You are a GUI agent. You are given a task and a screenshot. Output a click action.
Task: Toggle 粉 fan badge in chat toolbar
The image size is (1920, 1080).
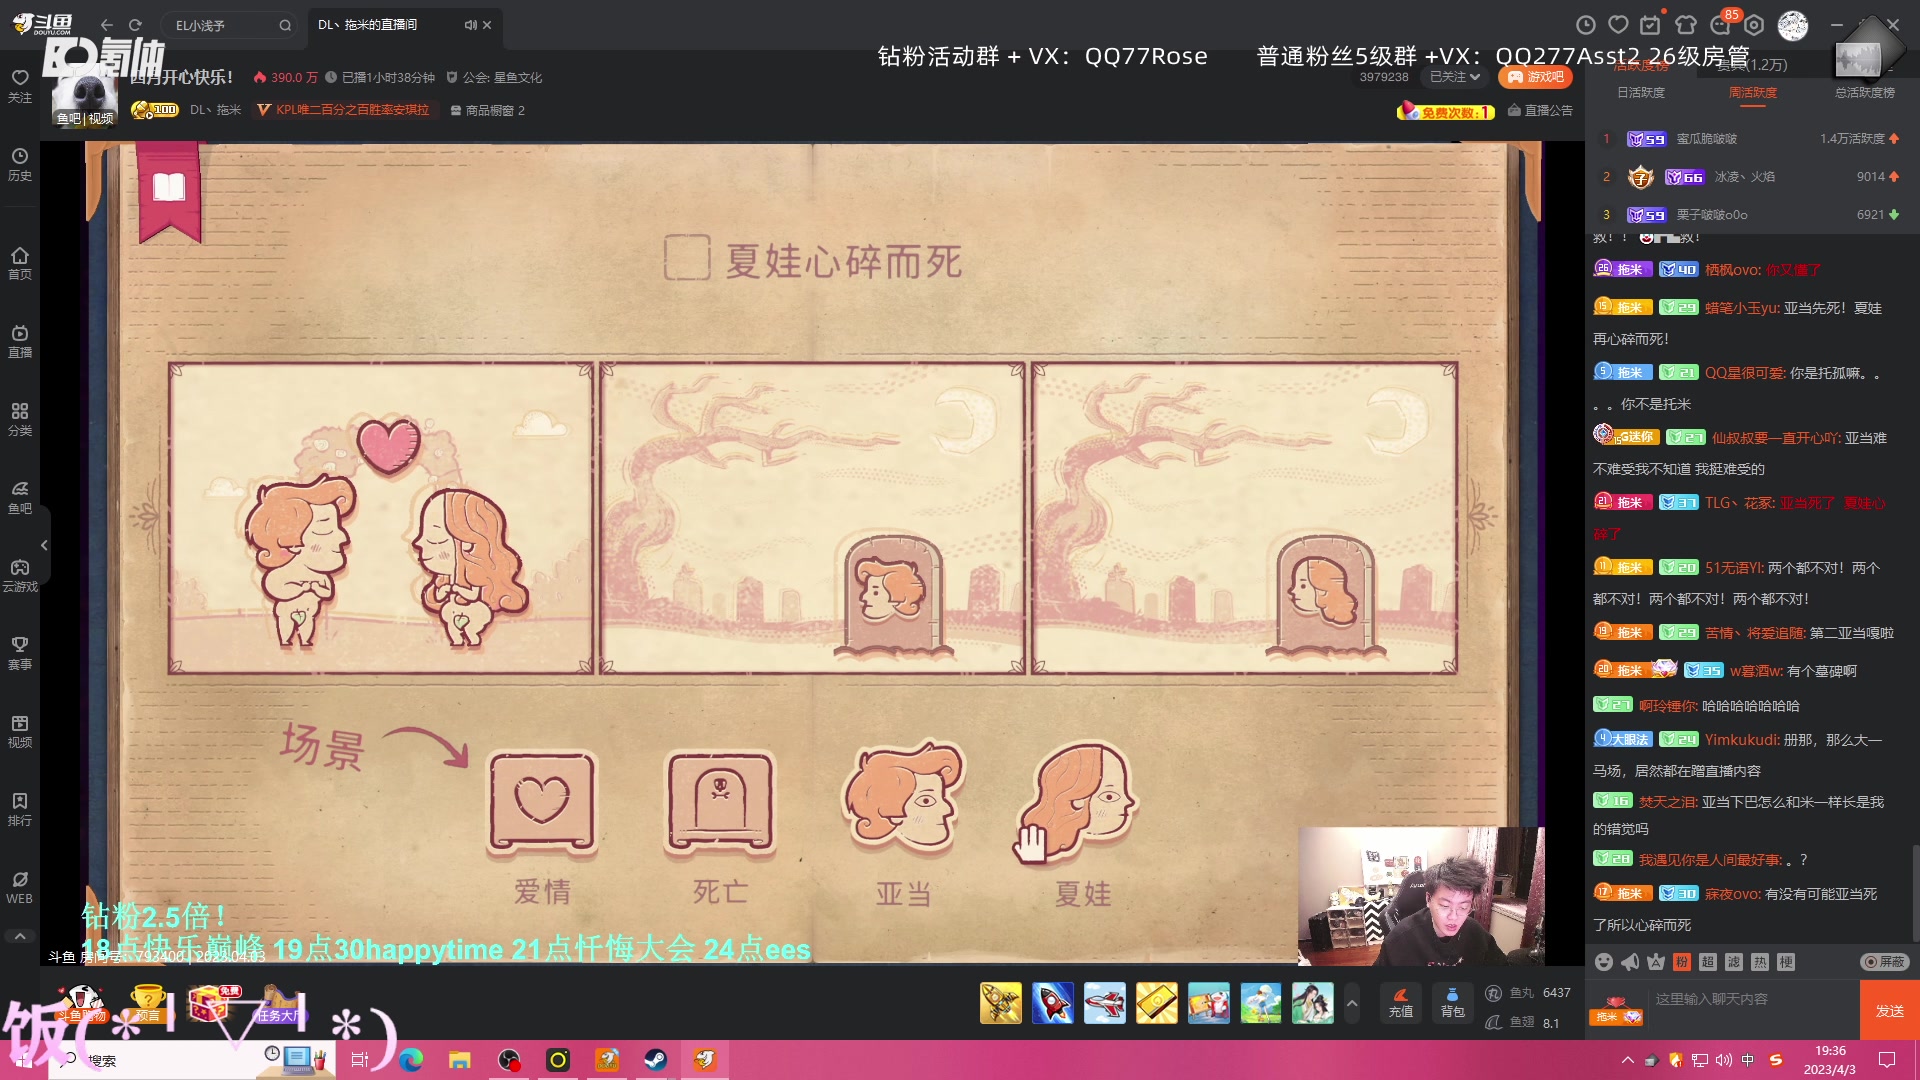(1682, 961)
